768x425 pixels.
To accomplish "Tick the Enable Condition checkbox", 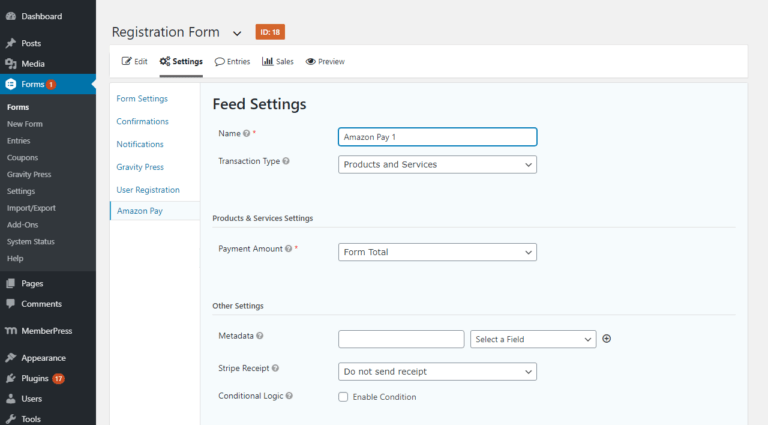I will pyautogui.click(x=343, y=397).
